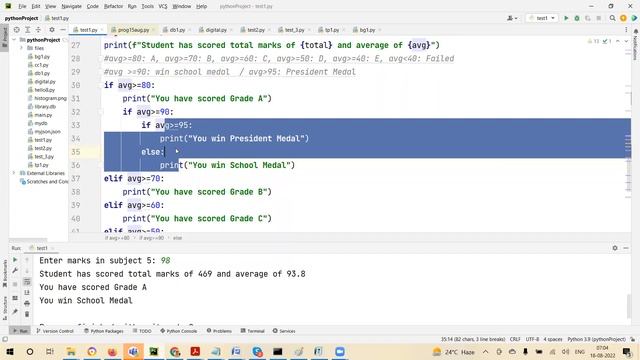Click the print icon in Run console
Viewport: 640px width, 360px height.
coord(27,303)
